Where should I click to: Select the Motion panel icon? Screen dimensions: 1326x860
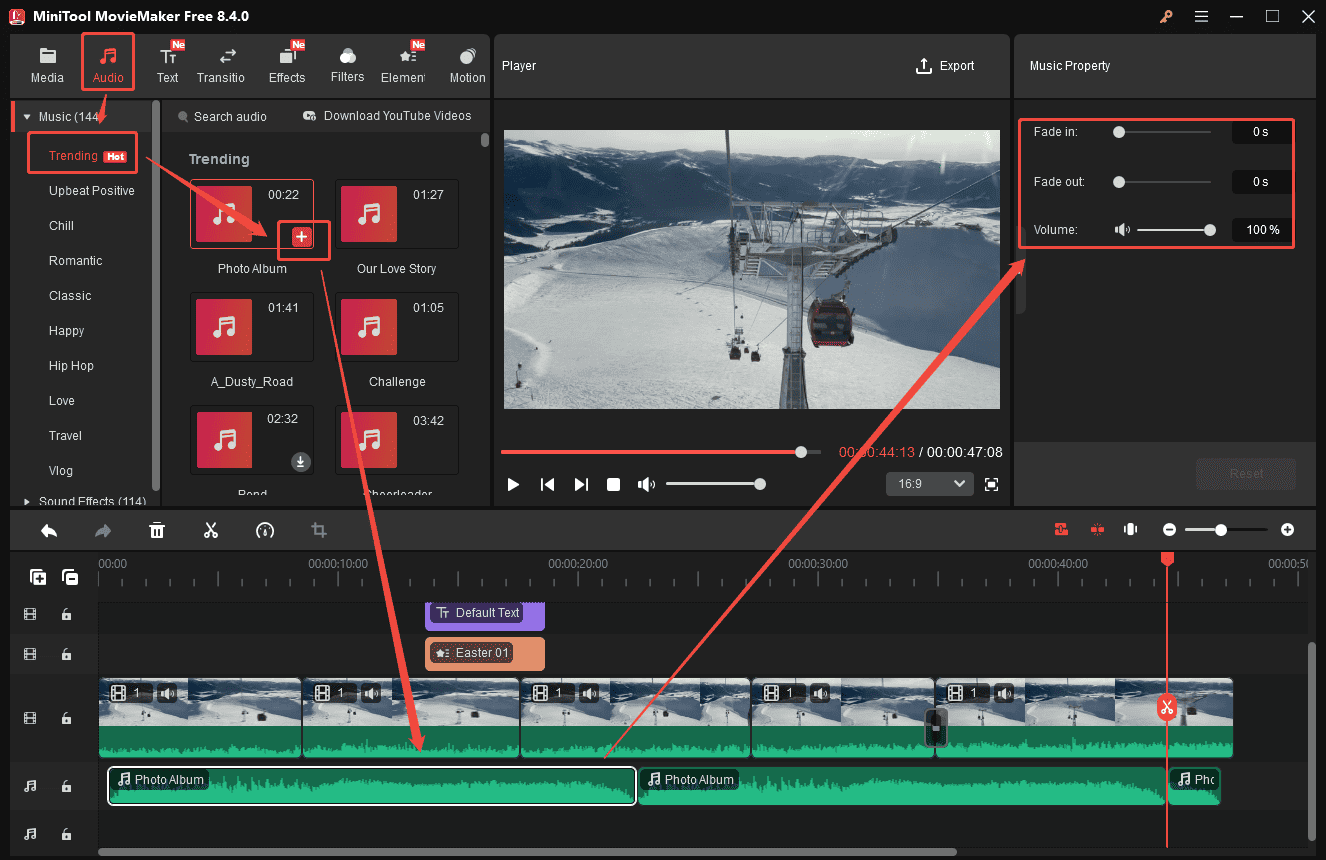pyautogui.click(x=467, y=62)
